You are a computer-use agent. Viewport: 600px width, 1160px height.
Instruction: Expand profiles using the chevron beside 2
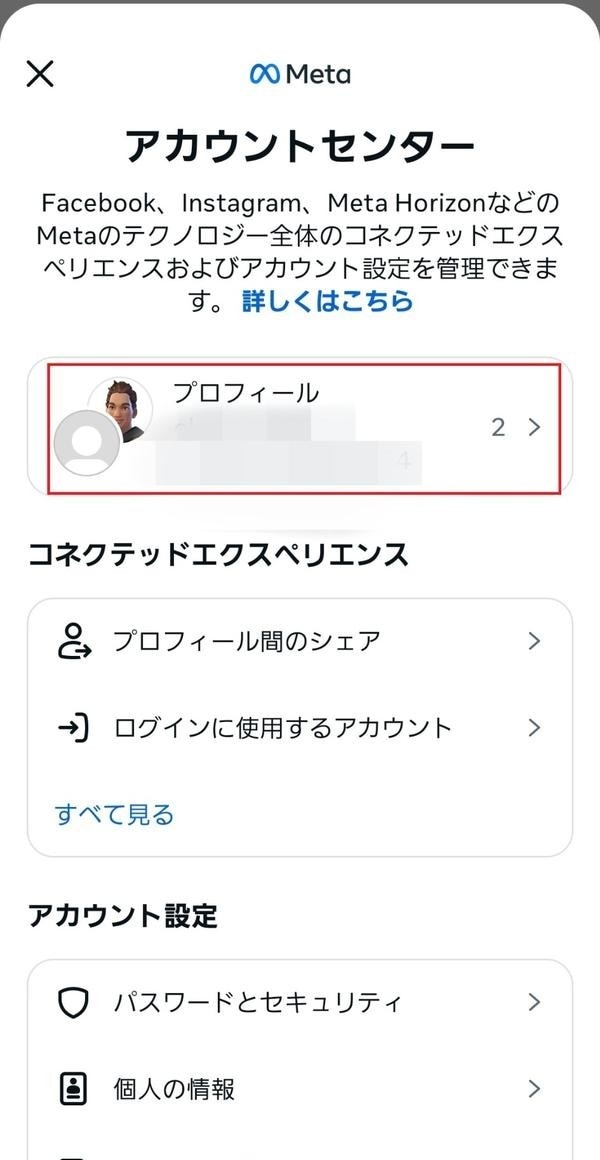(x=534, y=428)
